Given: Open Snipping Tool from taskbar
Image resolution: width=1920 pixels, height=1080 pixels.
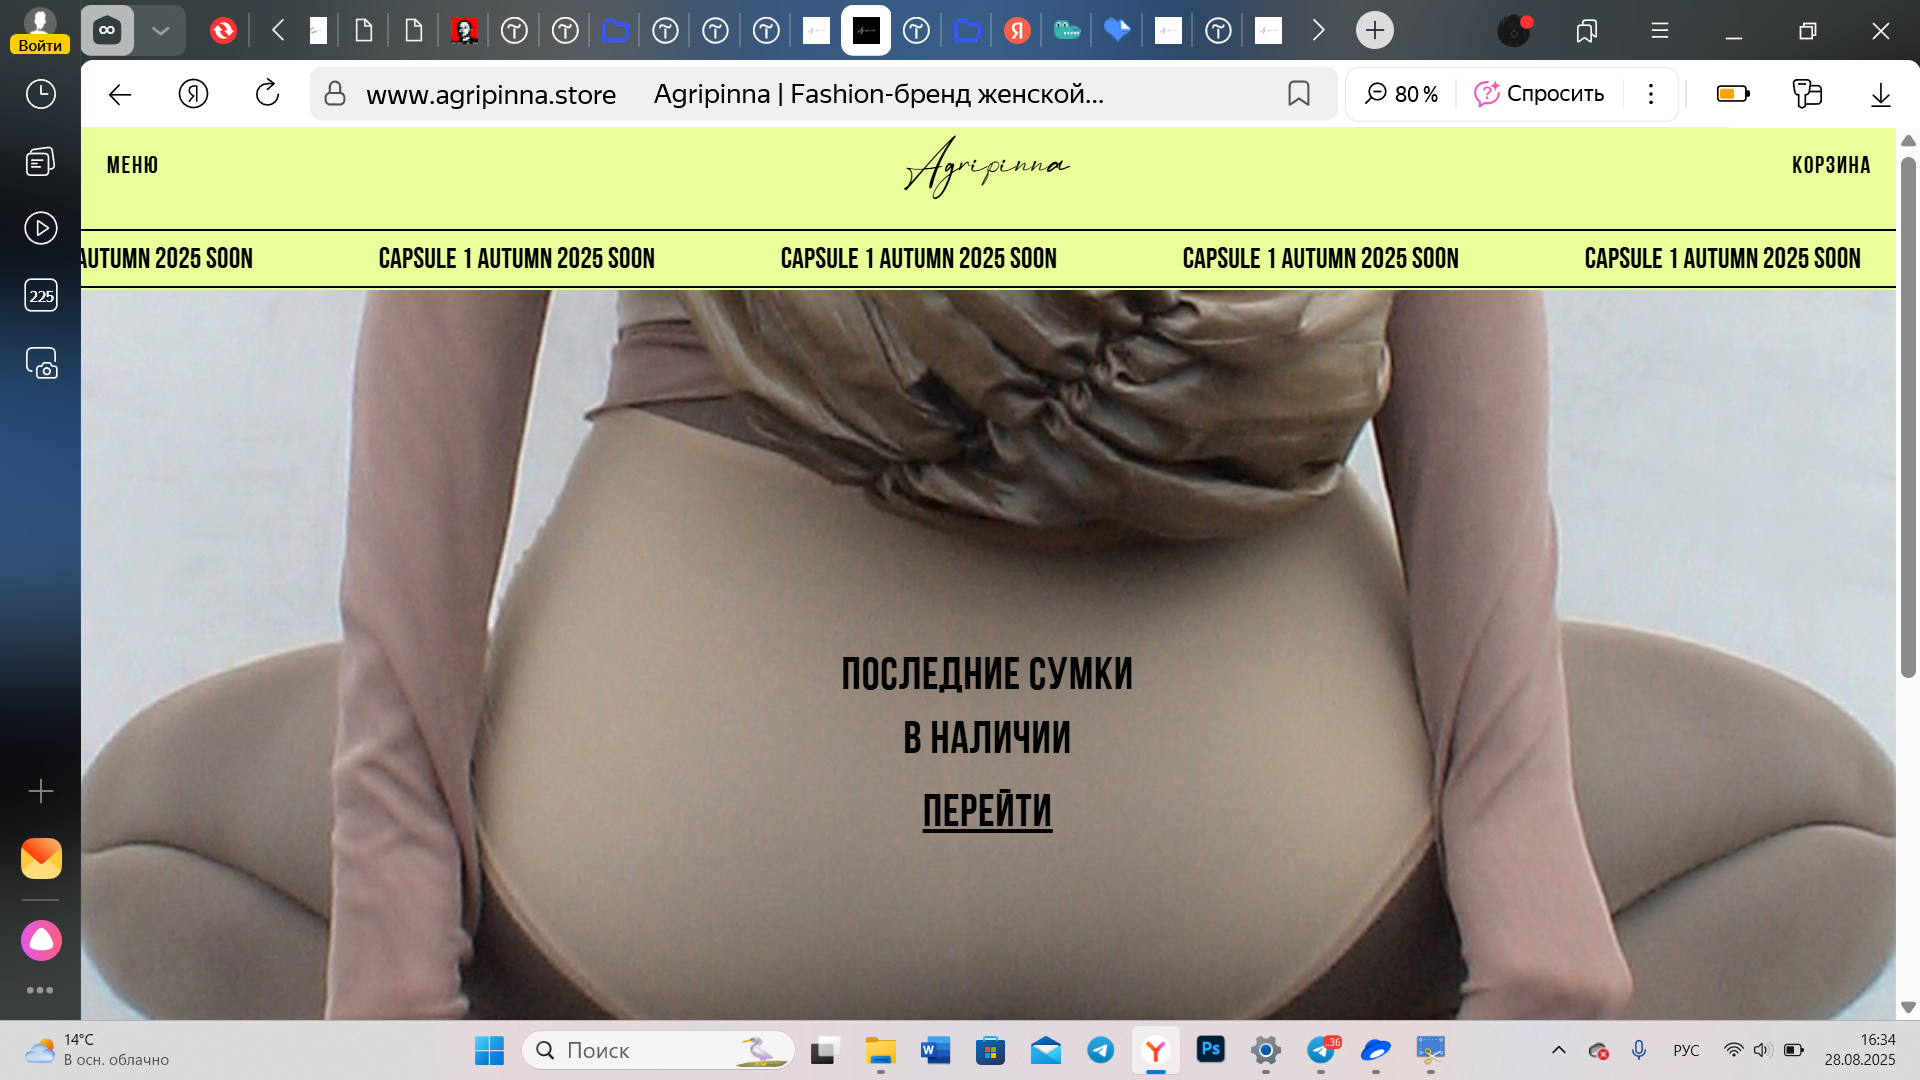Looking at the screenshot, I should (x=1431, y=1051).
